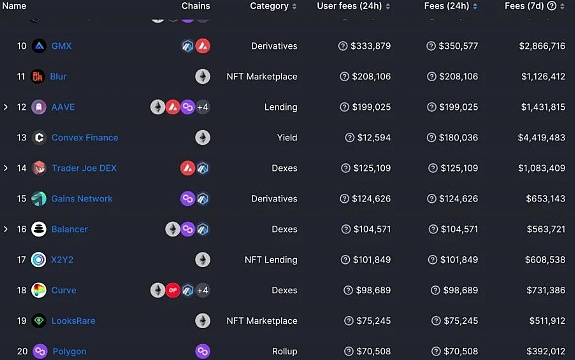Screen dimensions: 575x360
Task: Show +4 more chains for AAVE
Action: pyautogui.click(x=203, y=107)
